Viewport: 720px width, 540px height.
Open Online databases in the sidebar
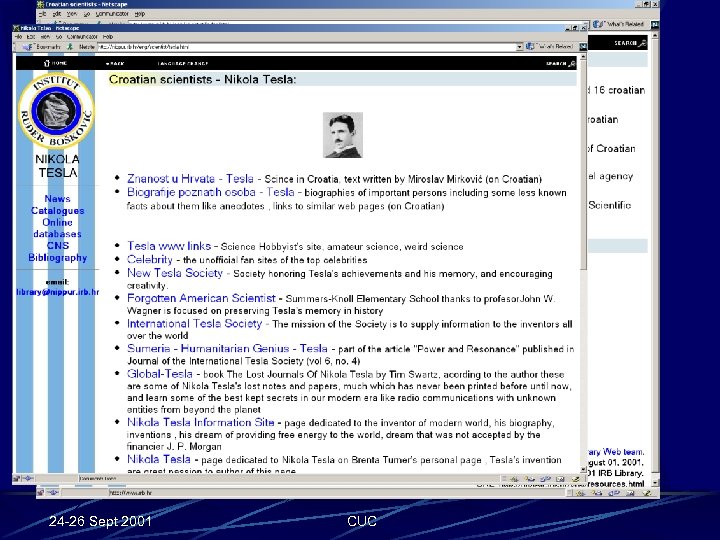tap(57, 228)
